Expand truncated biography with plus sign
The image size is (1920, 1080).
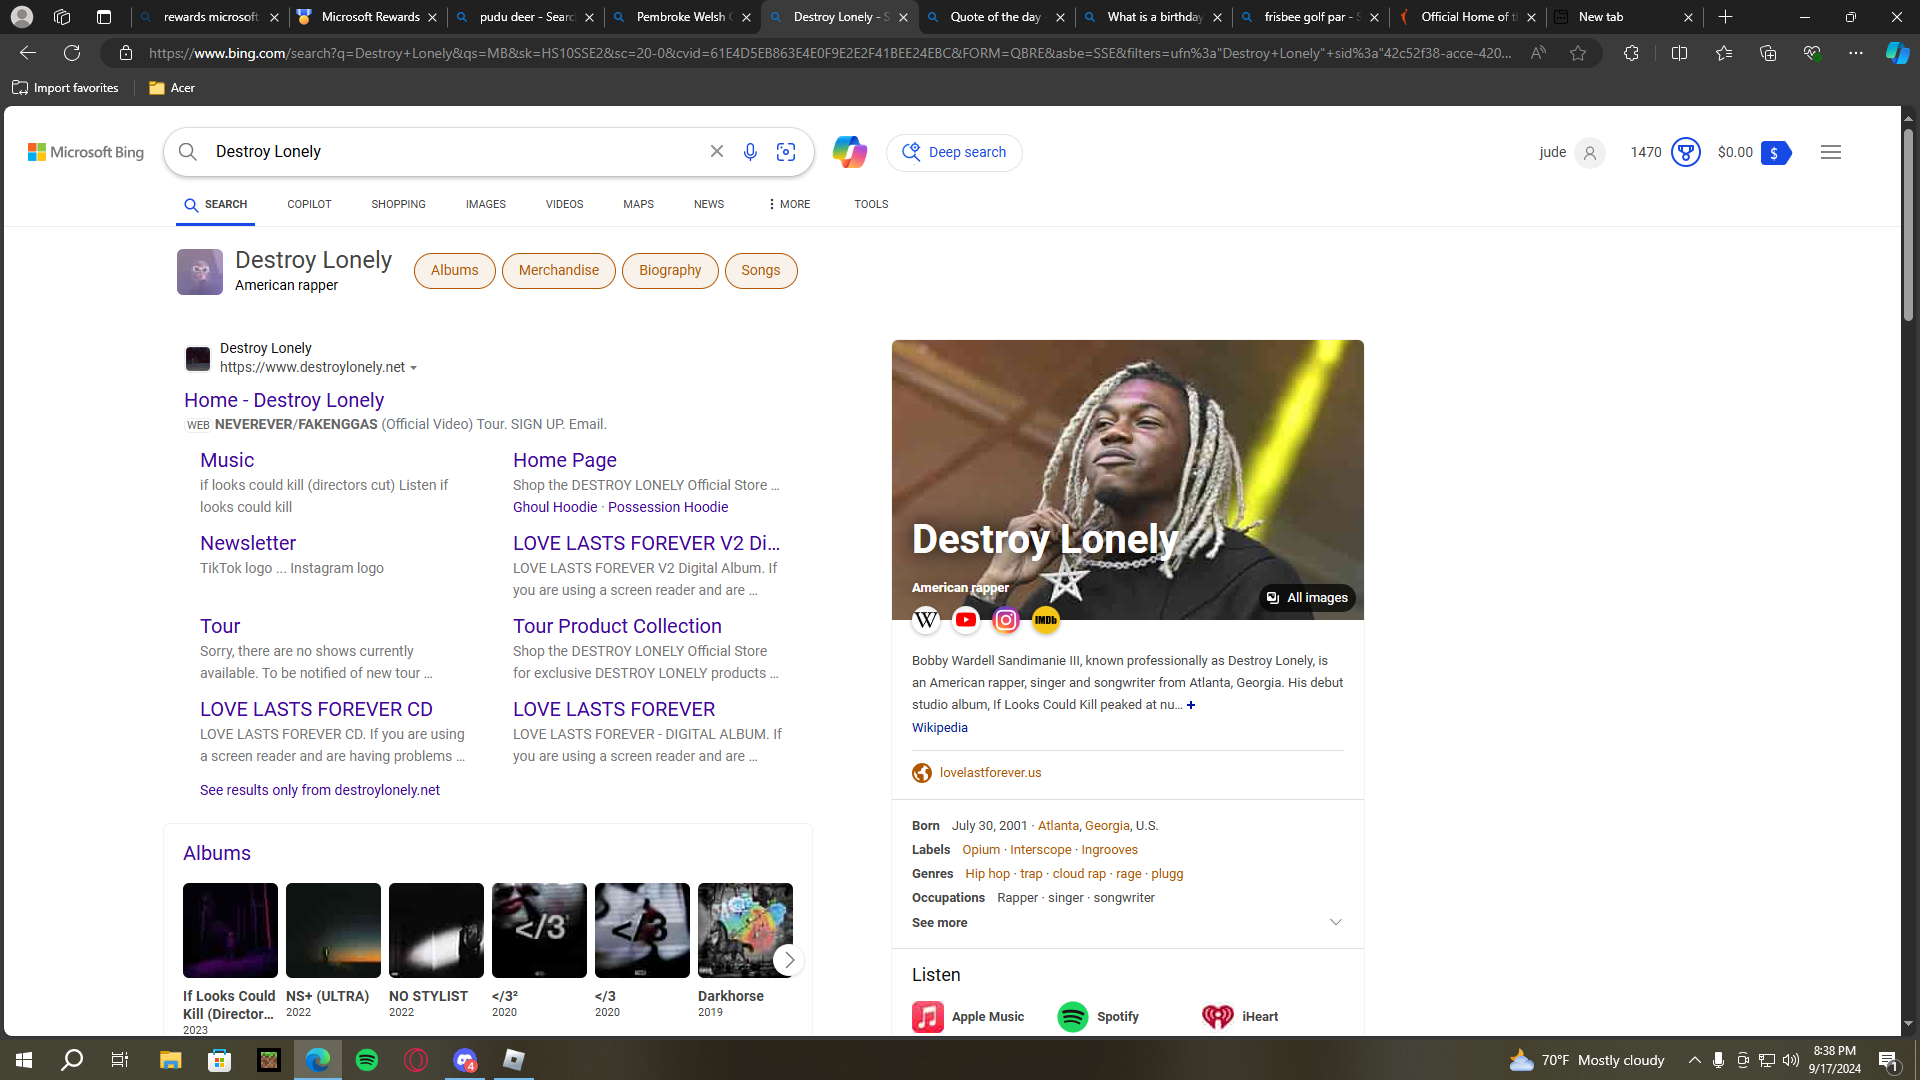click(1191, 705)
